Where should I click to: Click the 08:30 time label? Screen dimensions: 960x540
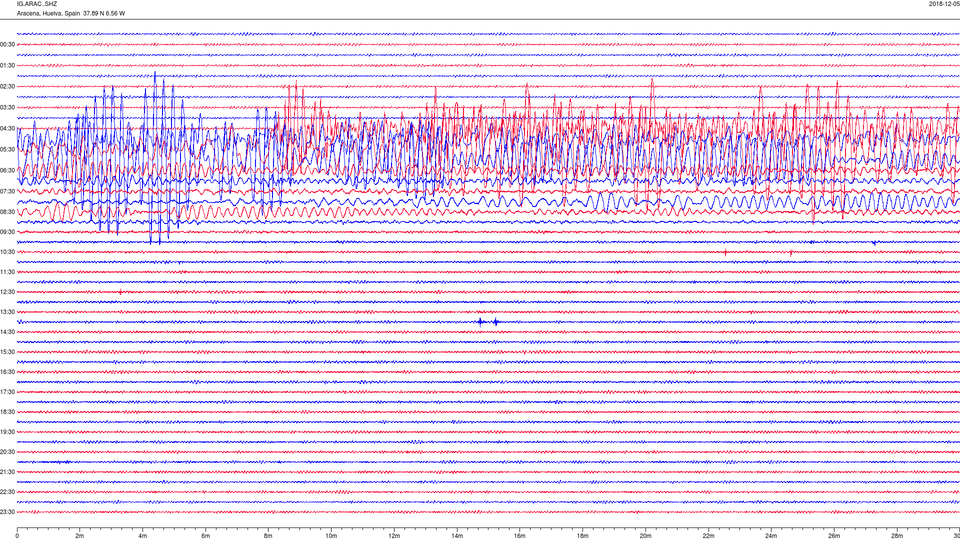click(x=7, y=212)
